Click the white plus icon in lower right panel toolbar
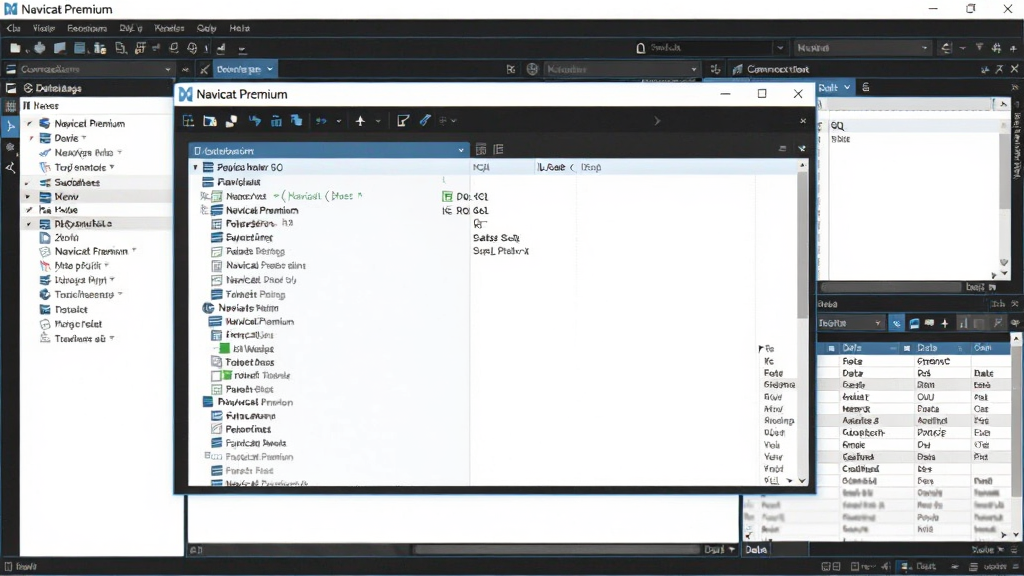Viewport: 1024px width, 576px height. (x=944, y=323)
